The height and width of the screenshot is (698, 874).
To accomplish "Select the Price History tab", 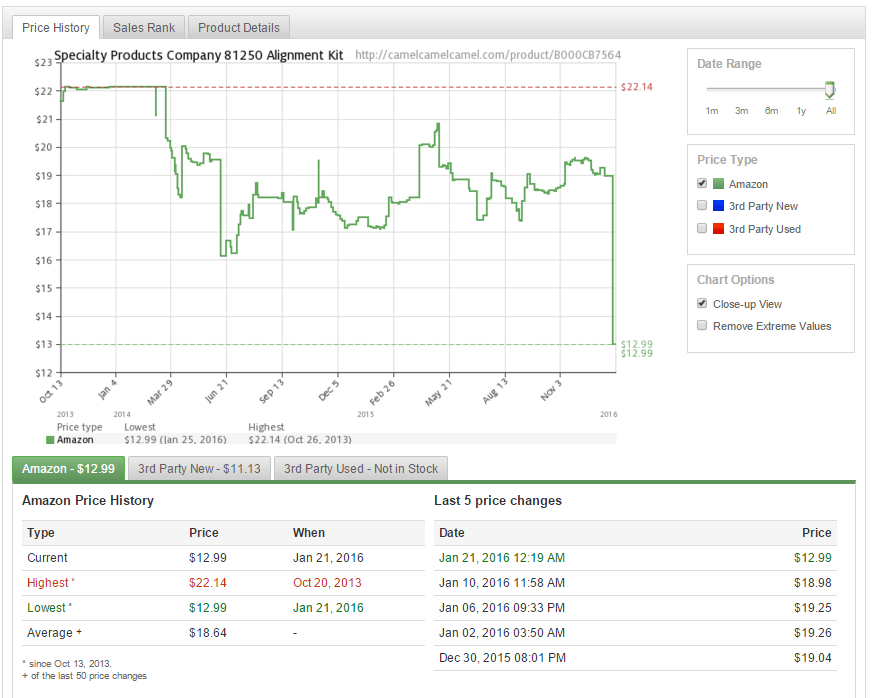I will click(x=56, y=28).
